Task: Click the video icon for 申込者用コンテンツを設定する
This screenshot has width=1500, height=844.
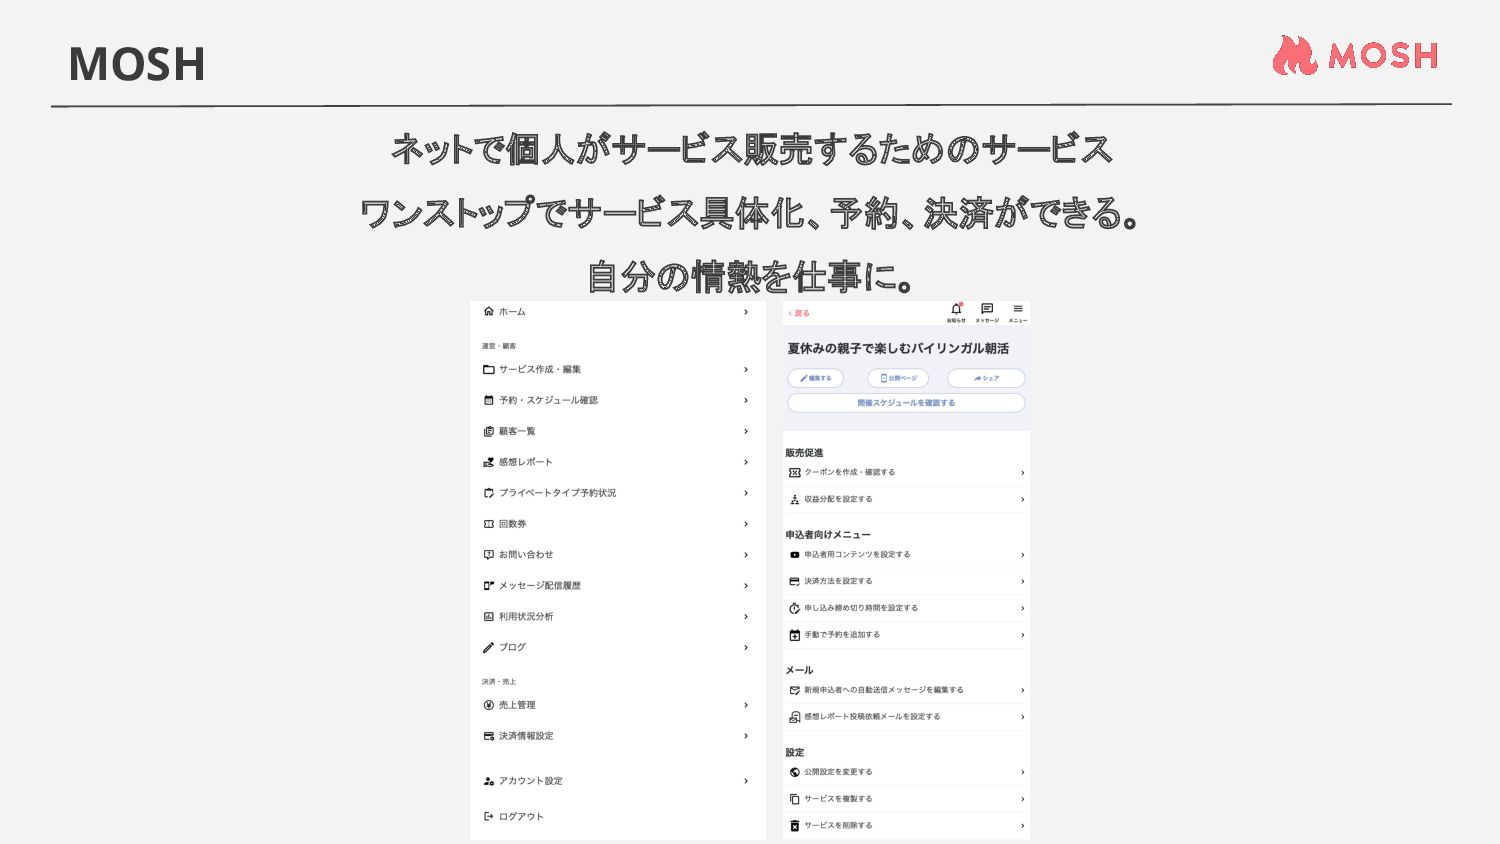Action: [x=795, y=555]
